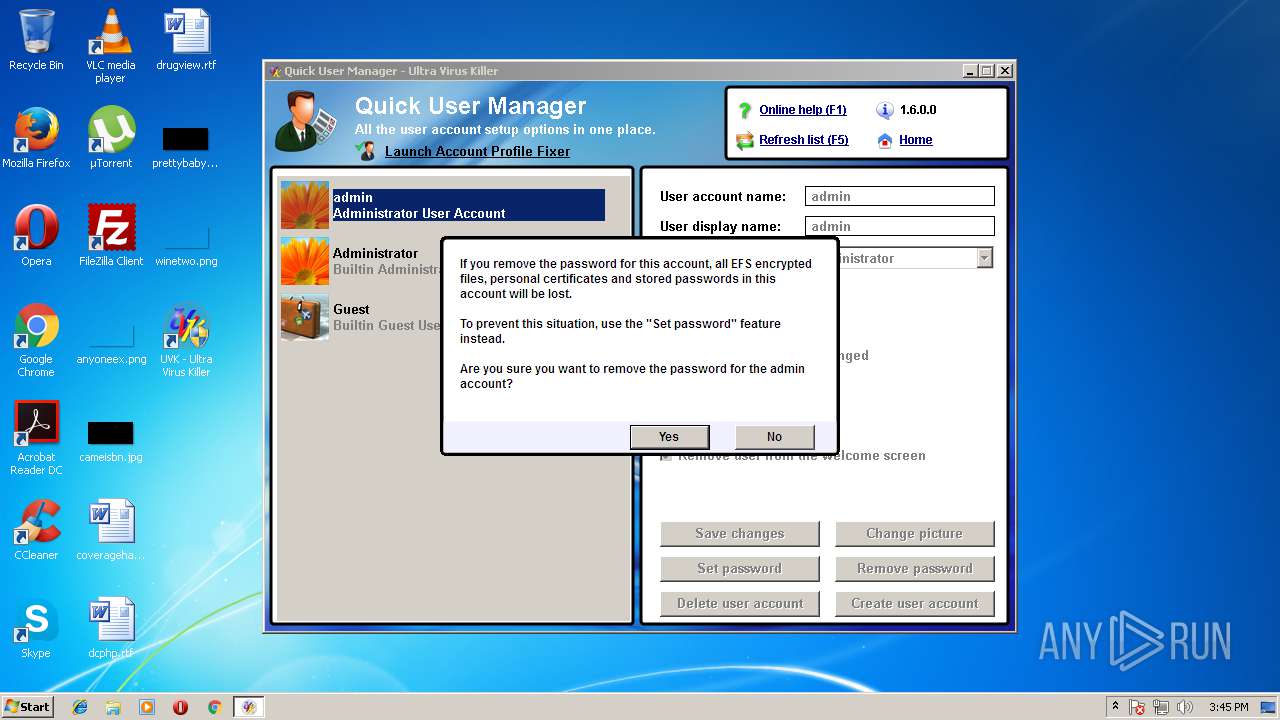This screenshot has width=1280, height=720.
Task: Launch UVK Ultra Virus Killer shortcut
Action: click(186, 340)
